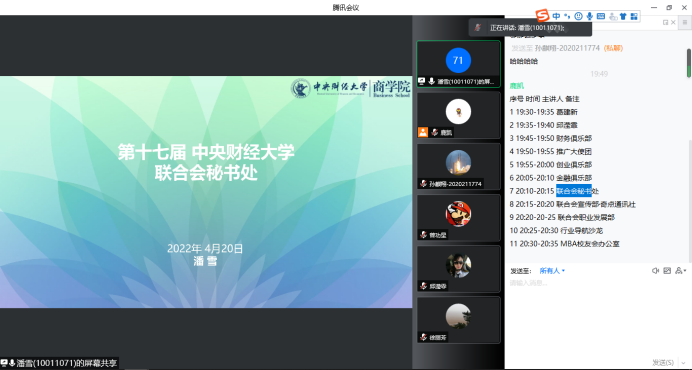Toggle Sogou punctuation mode
The width and height of the screenshot is (692, 370).
click(567, 16)
